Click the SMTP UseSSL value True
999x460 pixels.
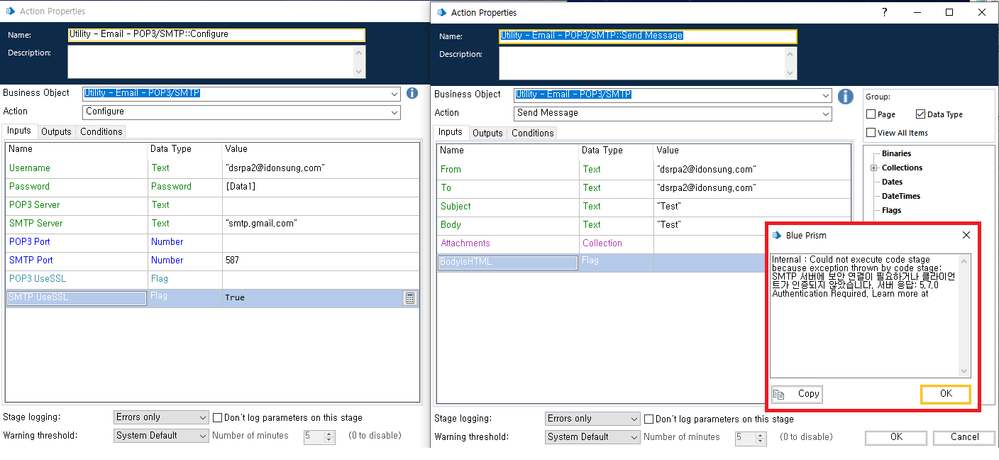pos(234,298)
